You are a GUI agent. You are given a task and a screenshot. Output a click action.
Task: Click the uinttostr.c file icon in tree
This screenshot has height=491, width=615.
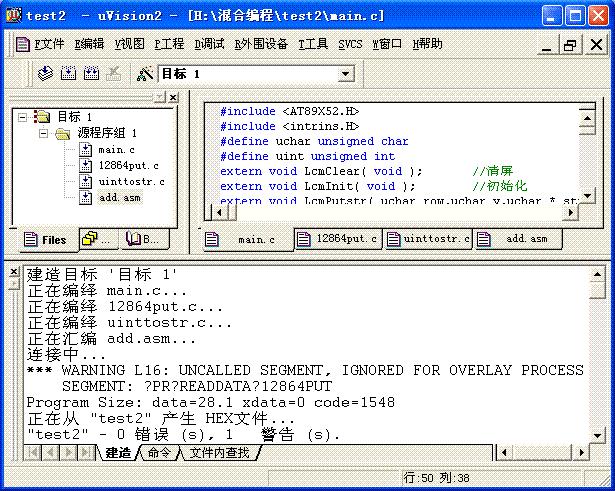tap(86, 182)
